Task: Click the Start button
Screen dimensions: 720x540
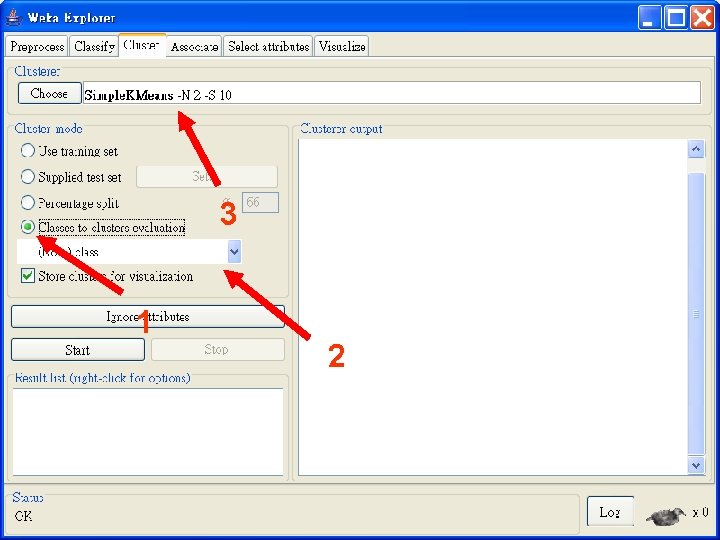Action: coord(78,350)
